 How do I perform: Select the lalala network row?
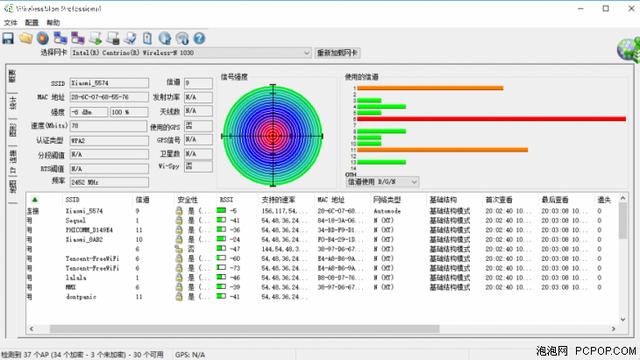(x=322, y=278)
